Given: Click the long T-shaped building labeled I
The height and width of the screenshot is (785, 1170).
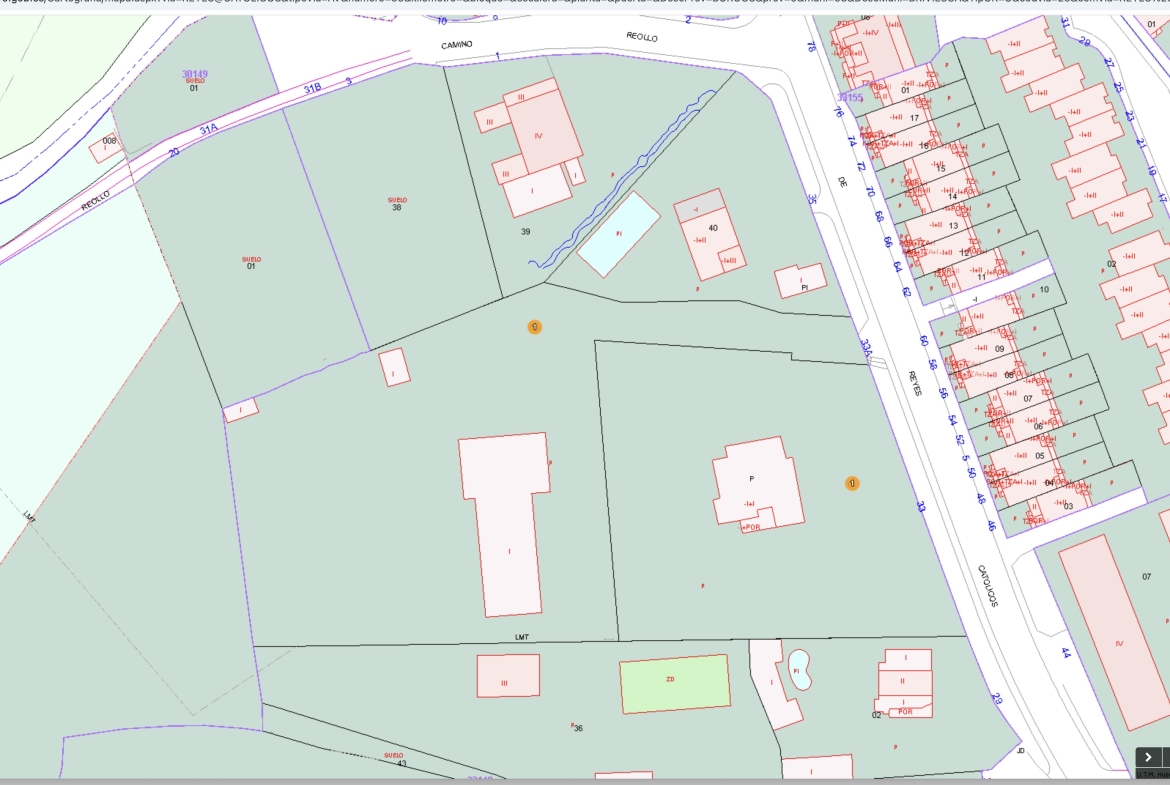Looking at the screenshot, I should click(506, 524).
